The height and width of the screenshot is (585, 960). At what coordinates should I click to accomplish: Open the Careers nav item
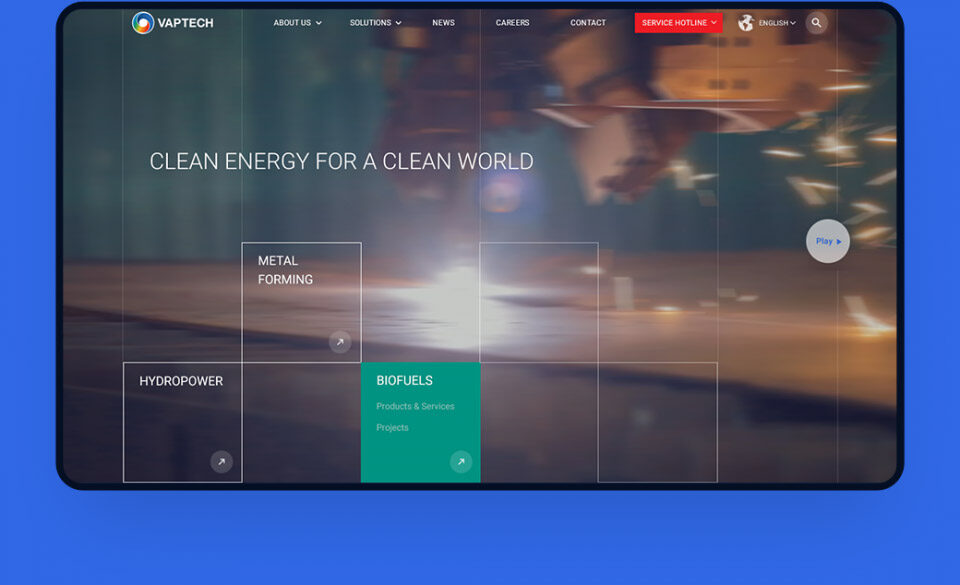(512, 23)
